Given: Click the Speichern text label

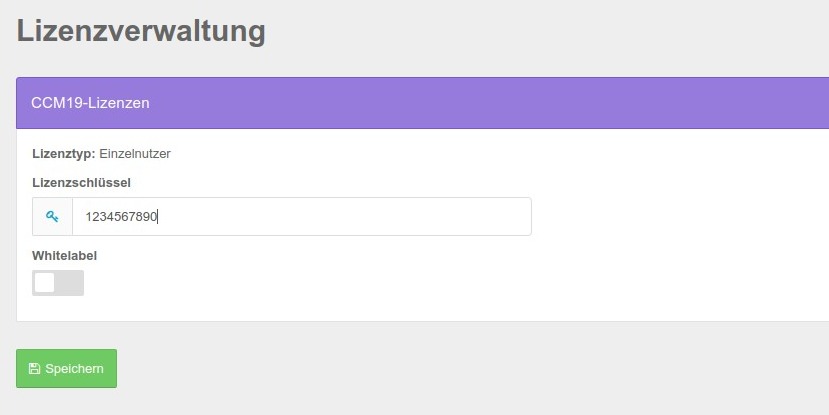Looking at the screenshot, I should tap(74, 369).
